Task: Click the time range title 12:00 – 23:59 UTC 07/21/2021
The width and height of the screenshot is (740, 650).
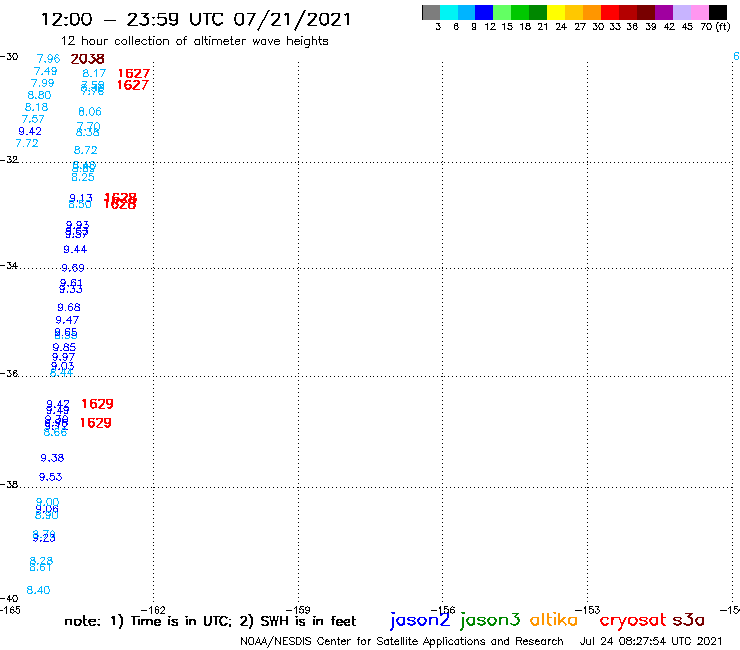Action: coord(196,20)
